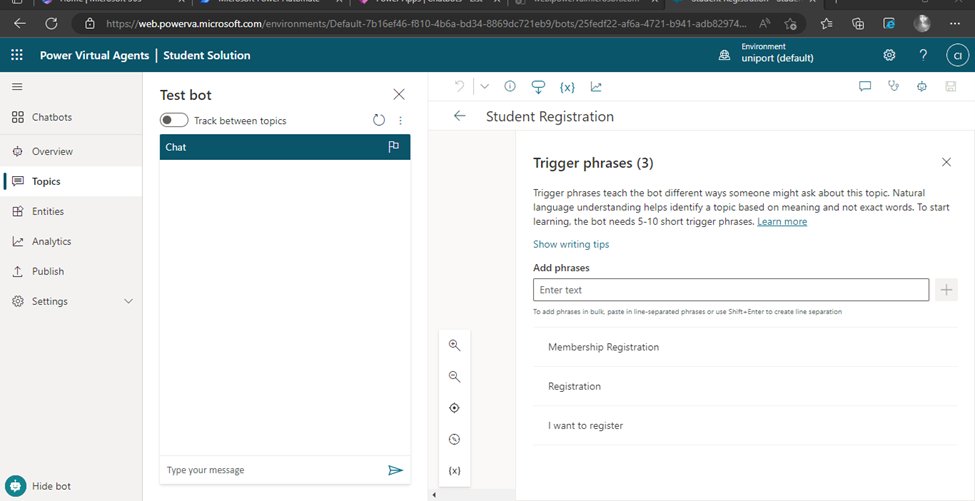Click the canvas horizontal scrollbar left arrow
975x501 pixels.
pyautogui.click(x=434, y=495)
